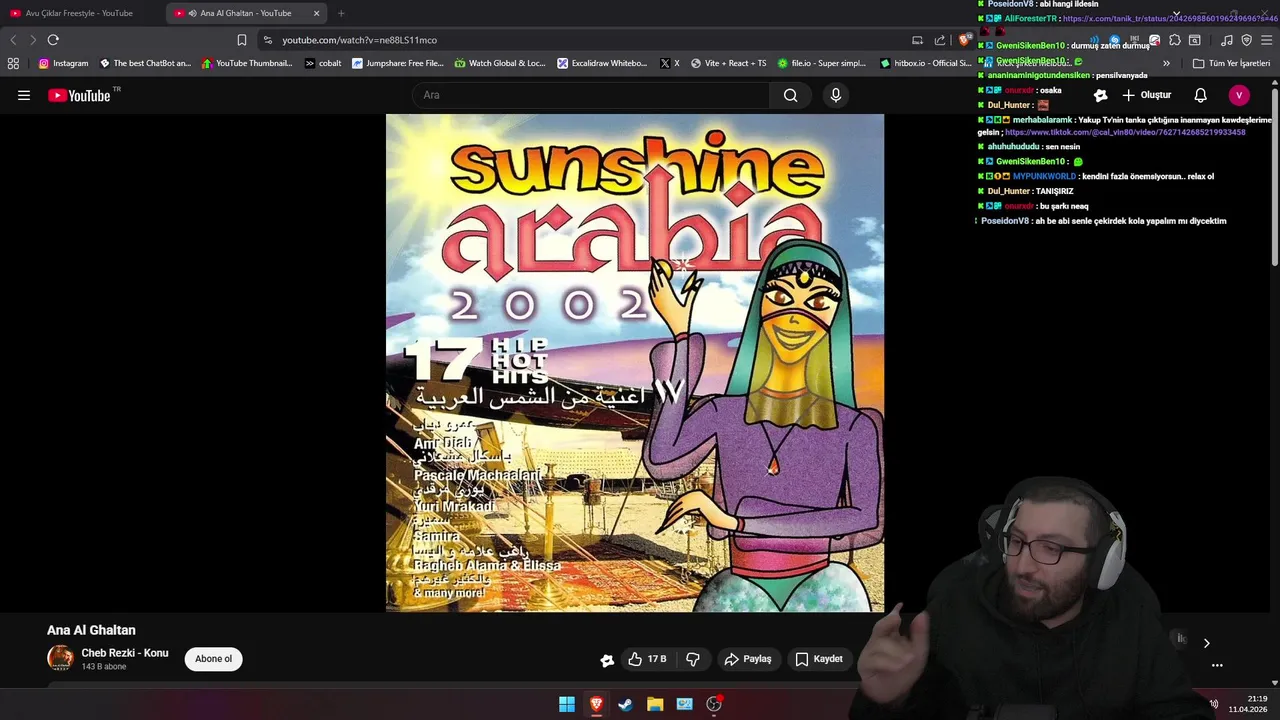Image resolution: width=1280 pixels, height=720 pixels.
Task: Open the x.com link from AliForesterTR
Action: pyautogui.click(x=1169, y=18)
